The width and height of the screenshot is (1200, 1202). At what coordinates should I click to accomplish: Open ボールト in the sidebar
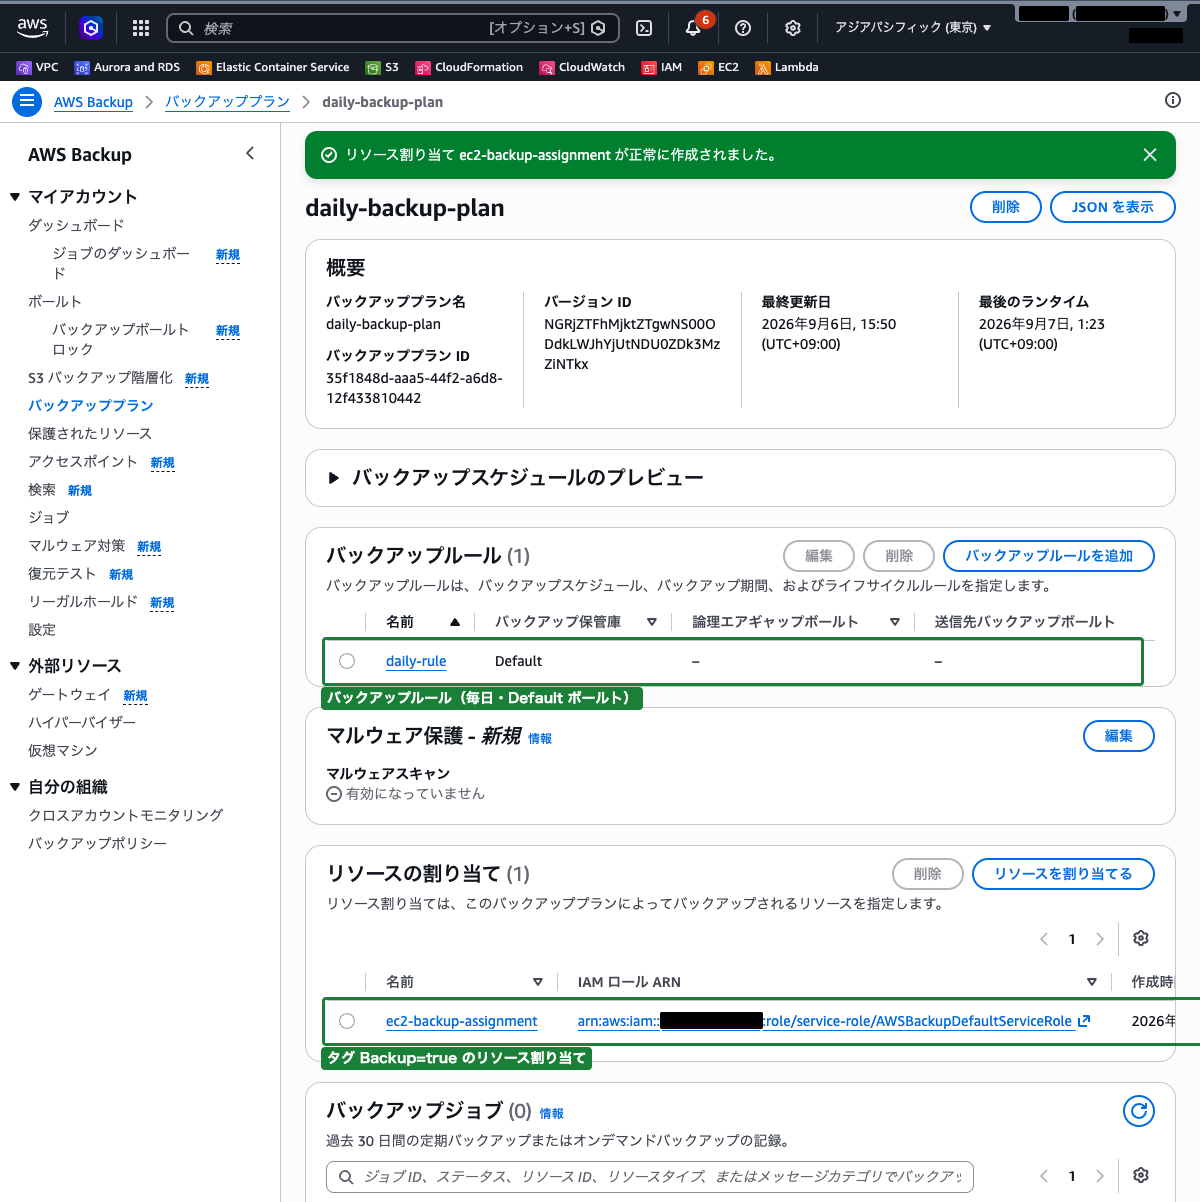pyautogui.click(x=55, y=301)
